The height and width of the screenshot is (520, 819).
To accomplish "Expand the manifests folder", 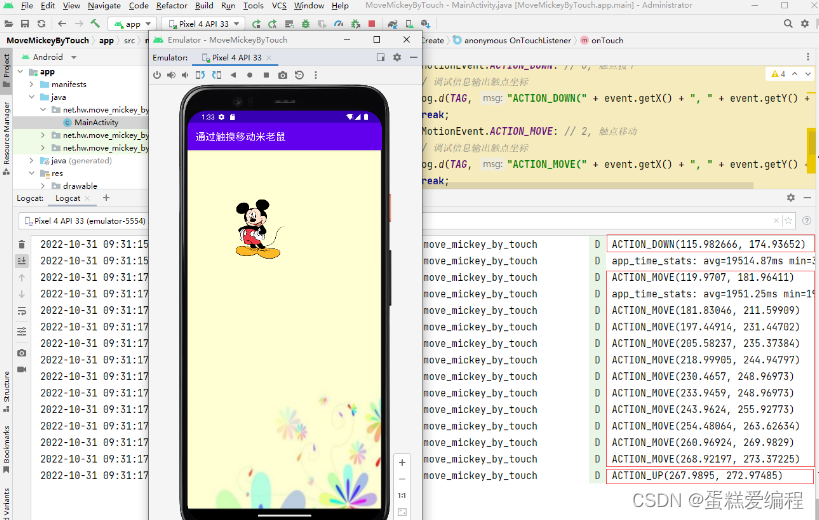I will point(31,84).
